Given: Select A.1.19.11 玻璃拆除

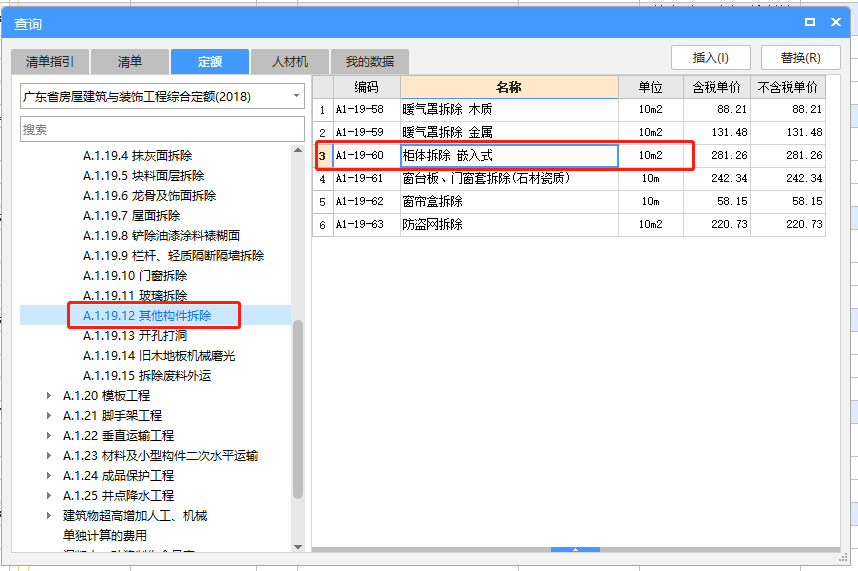Looking at the screenshot, I should pos(135,295).
